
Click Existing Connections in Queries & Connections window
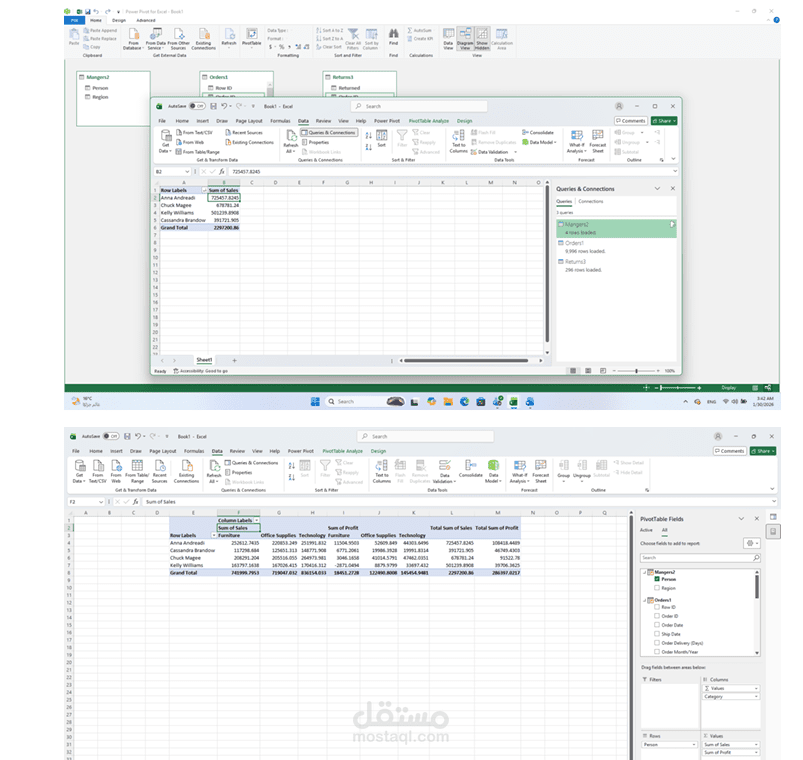(250, 142)
